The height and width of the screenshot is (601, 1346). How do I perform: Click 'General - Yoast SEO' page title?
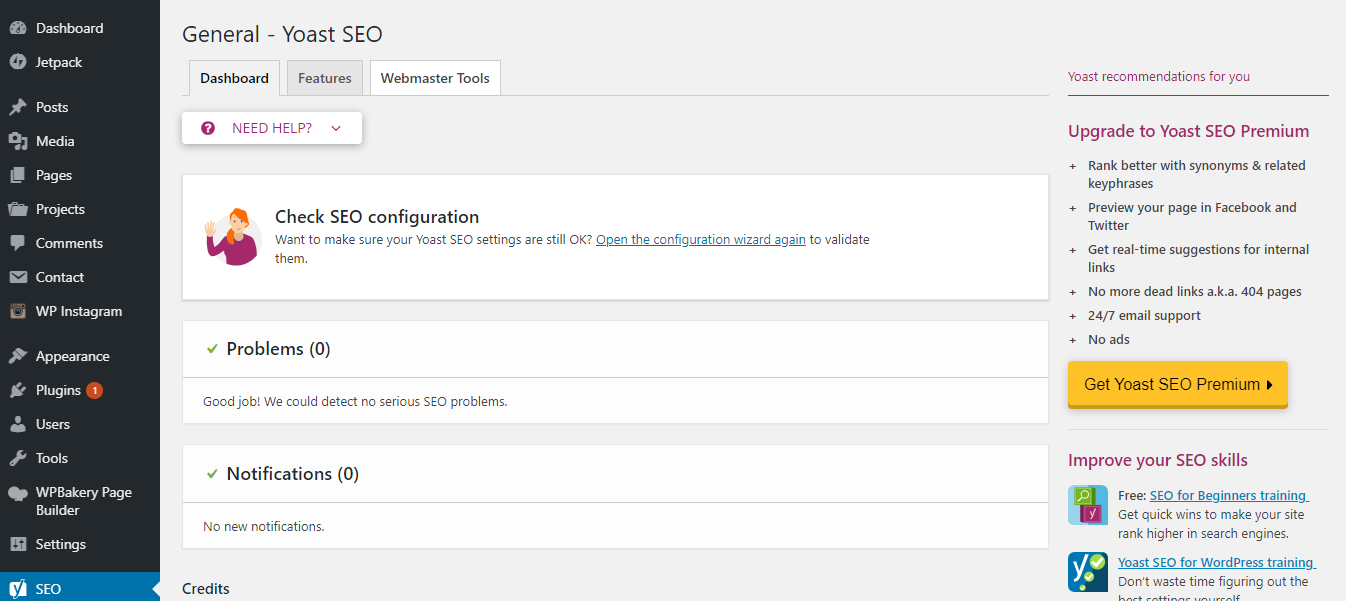click(282, 35)
